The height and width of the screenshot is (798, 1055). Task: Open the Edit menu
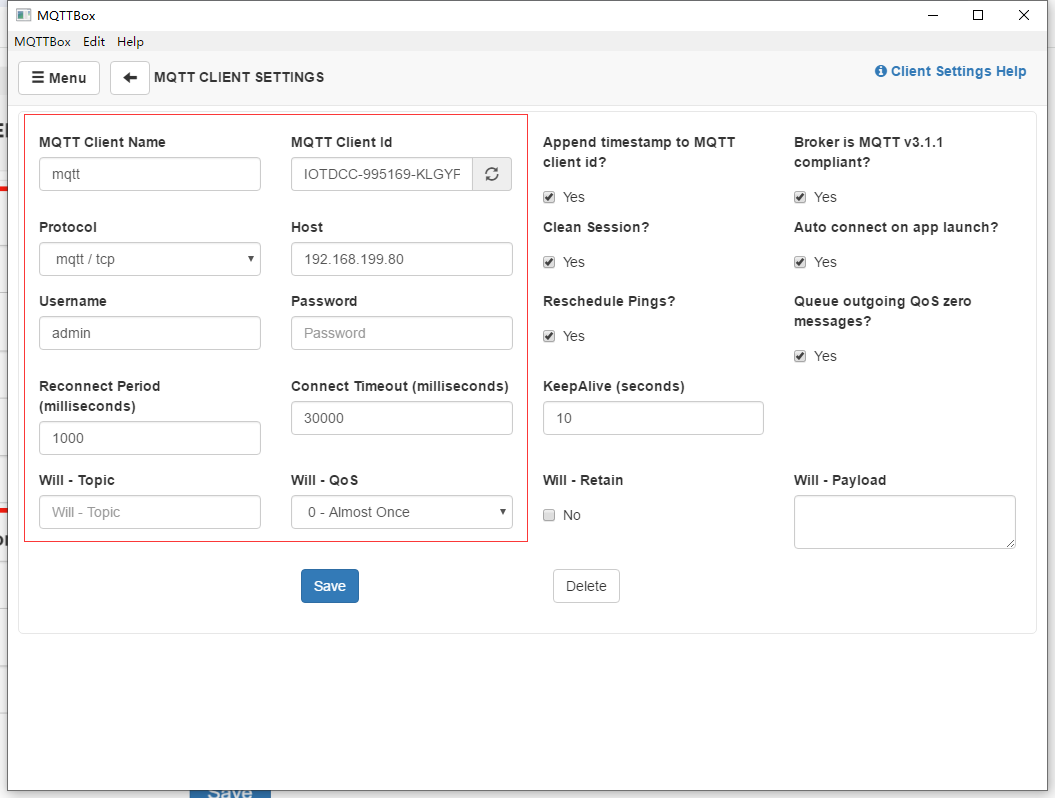[94, 42]
